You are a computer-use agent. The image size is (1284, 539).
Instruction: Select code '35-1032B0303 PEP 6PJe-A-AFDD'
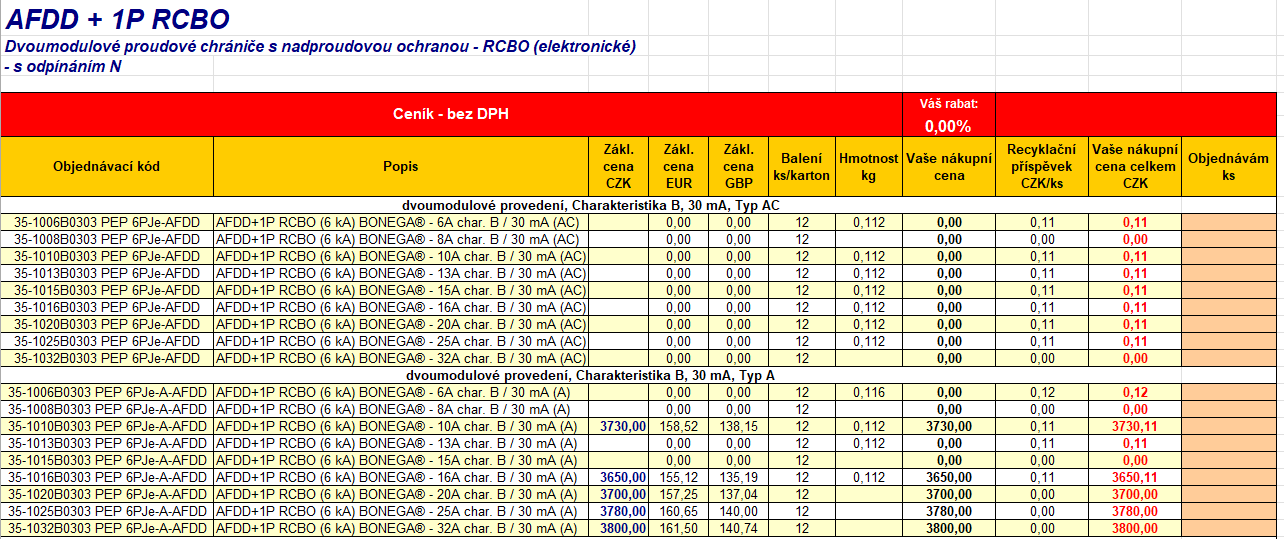point(107,528)
